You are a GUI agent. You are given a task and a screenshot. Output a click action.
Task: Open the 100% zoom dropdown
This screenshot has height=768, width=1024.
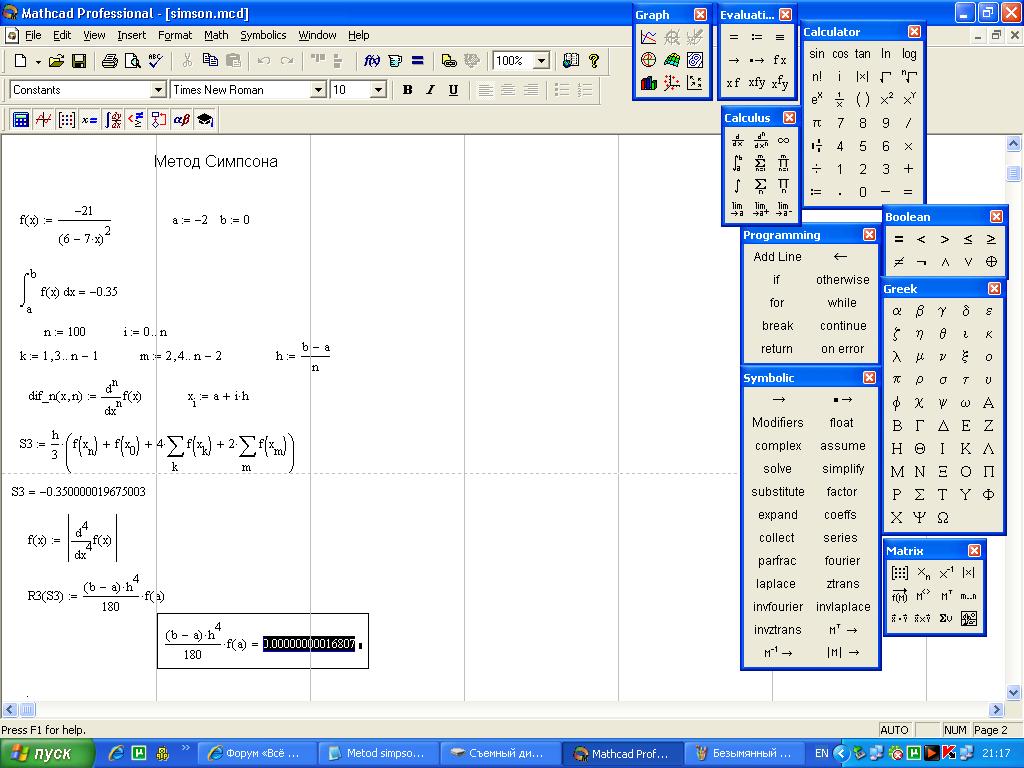coord(541,61)
